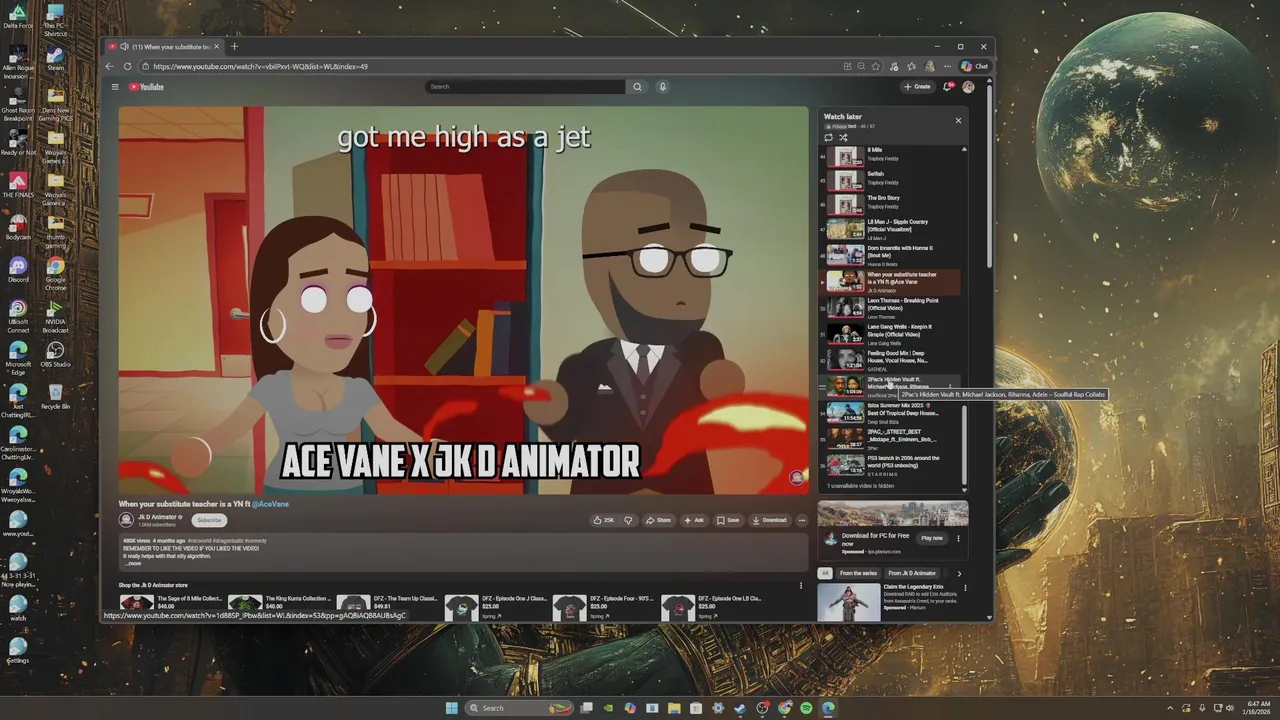Click the browser address bar URL
The width and height of the screenshot is (1280, 720).
pyautogui.click(x=260, y=66)
